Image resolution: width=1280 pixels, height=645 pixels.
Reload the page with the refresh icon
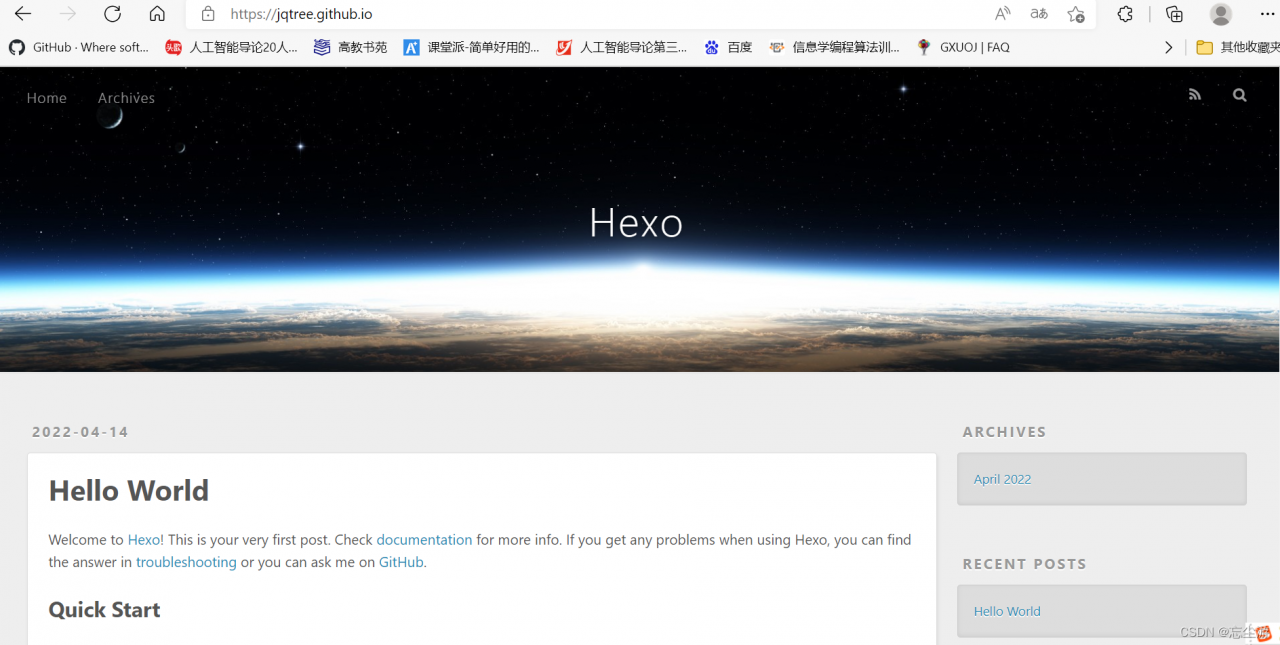tap(113, 14)
